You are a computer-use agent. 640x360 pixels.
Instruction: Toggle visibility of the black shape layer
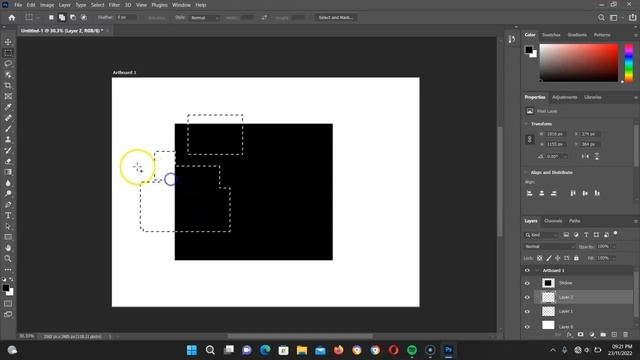[527, 283]
